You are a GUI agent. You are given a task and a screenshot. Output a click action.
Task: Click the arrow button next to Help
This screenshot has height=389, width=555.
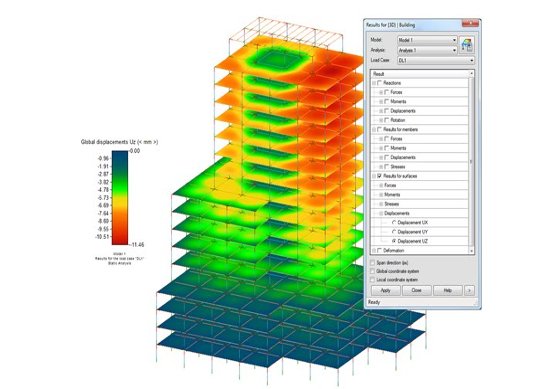click(469, 290)
